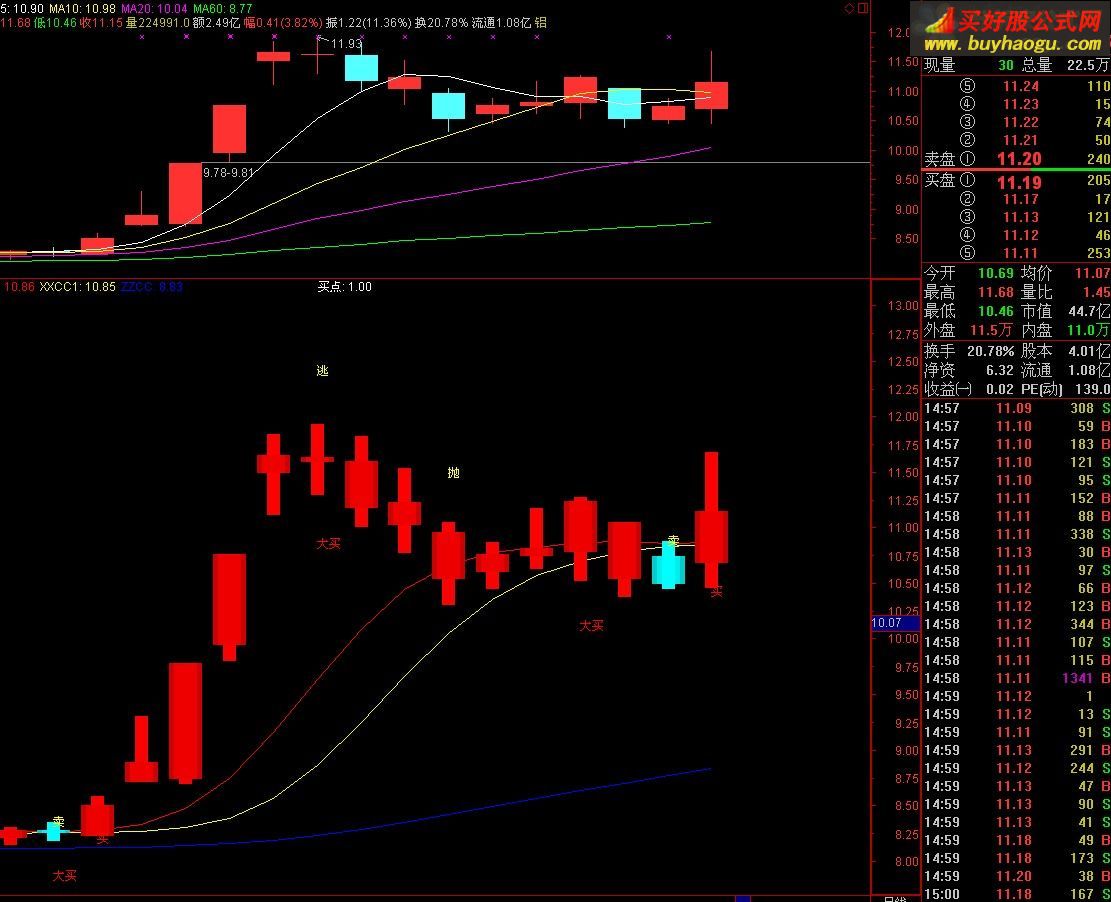
Task: Click the 9.78-9.81 gap label
Action: 227,172
